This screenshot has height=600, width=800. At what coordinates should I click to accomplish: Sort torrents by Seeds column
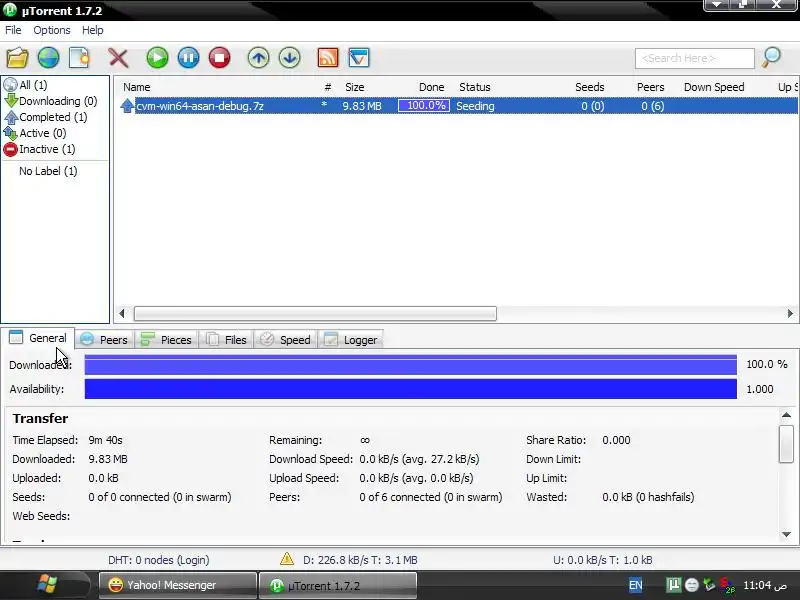pyautogui.click(x=590, y=87)
